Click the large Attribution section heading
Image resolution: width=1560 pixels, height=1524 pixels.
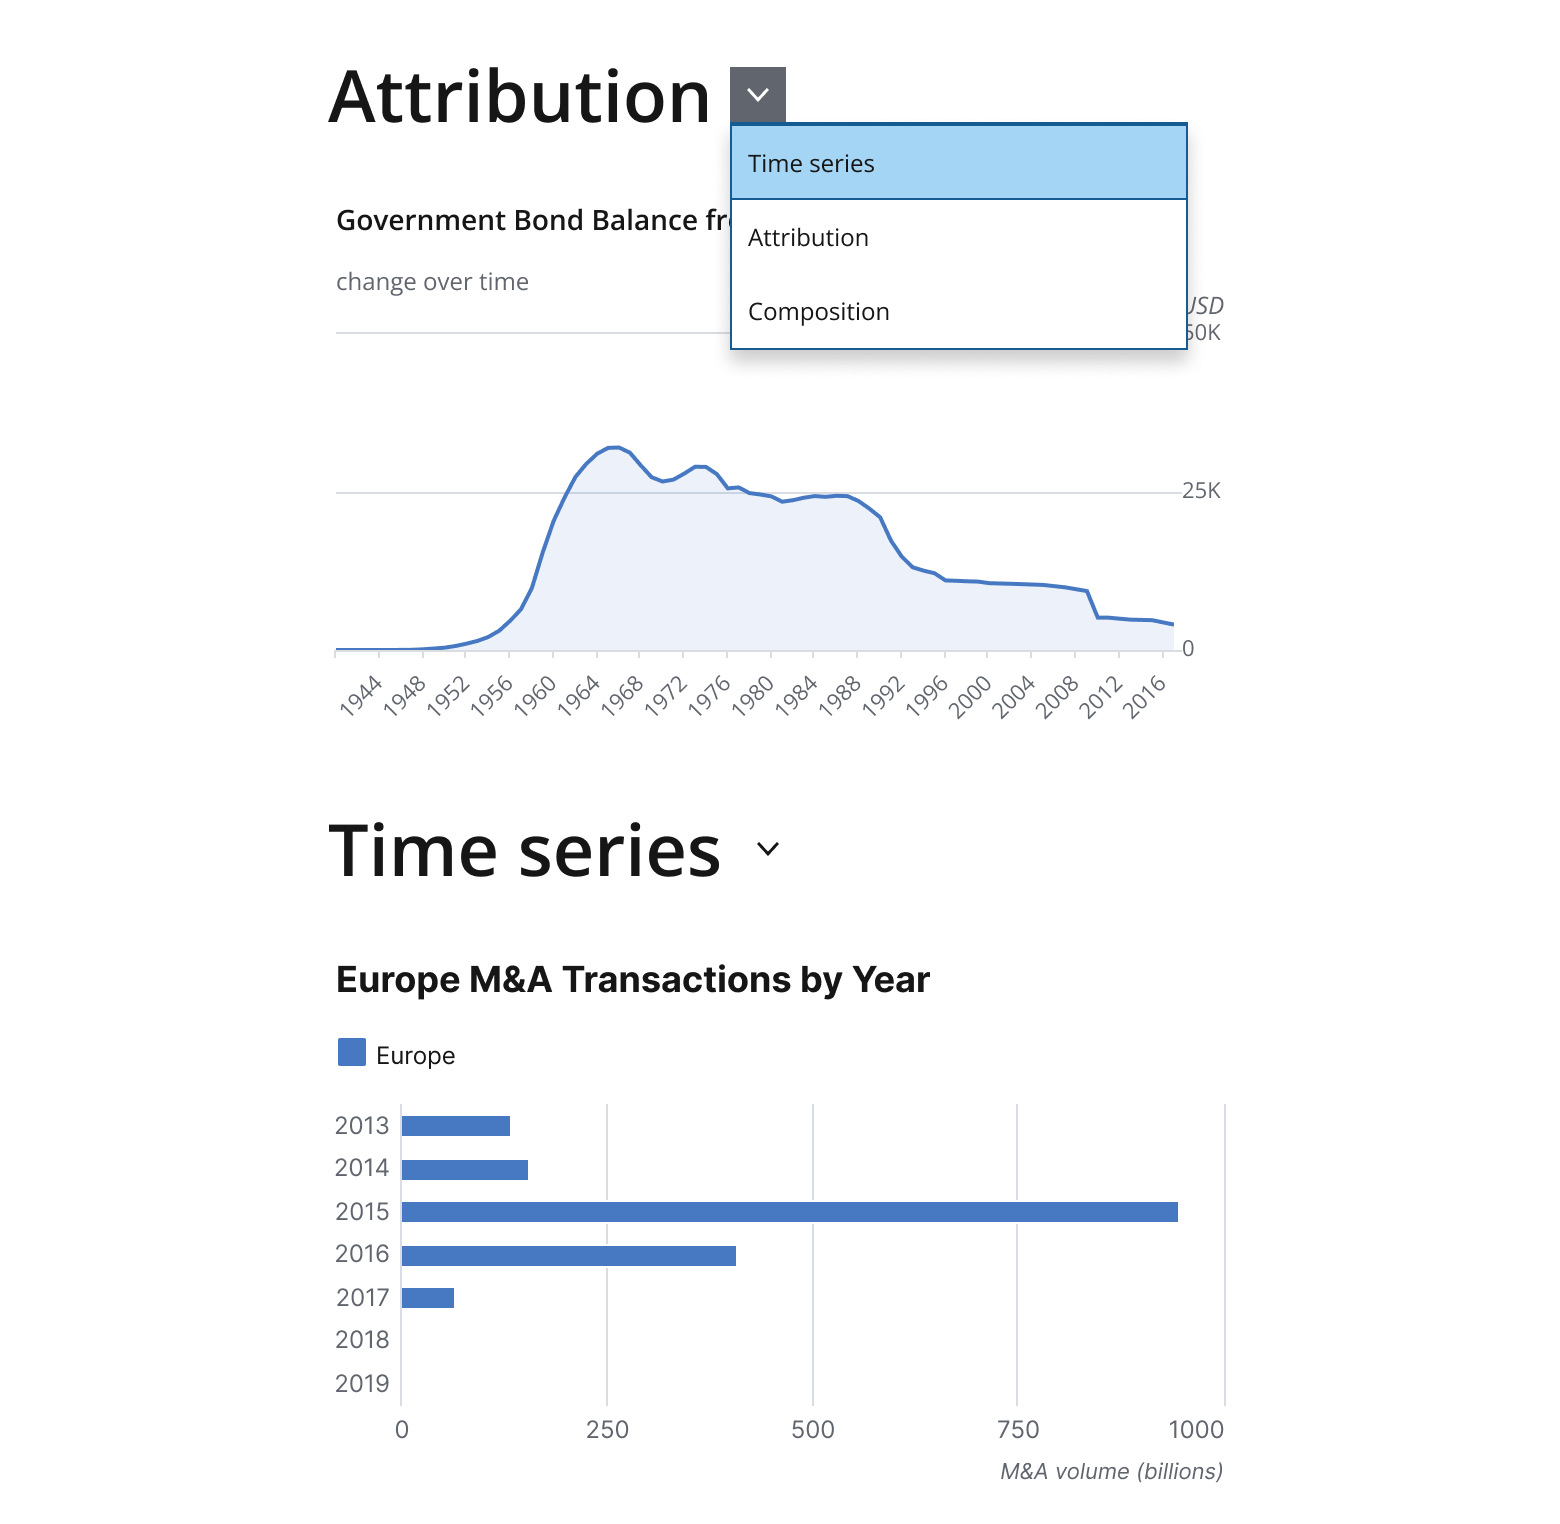[519, 98]
